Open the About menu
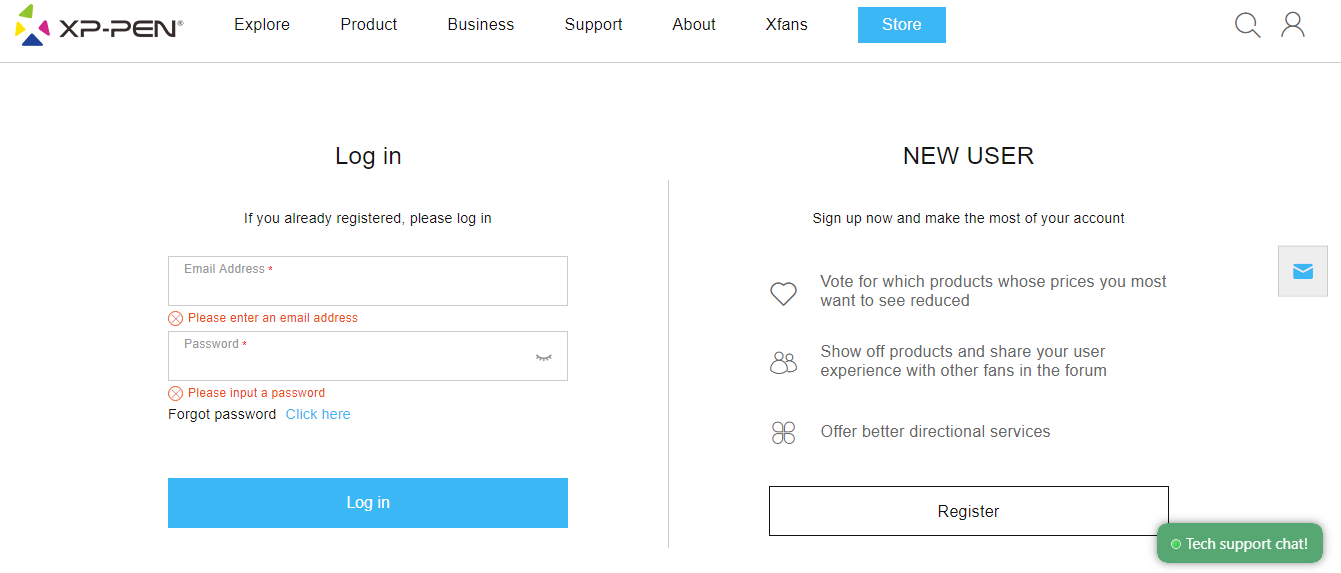The height and width of the screenshot is (573, 1341). click(694, 25)
